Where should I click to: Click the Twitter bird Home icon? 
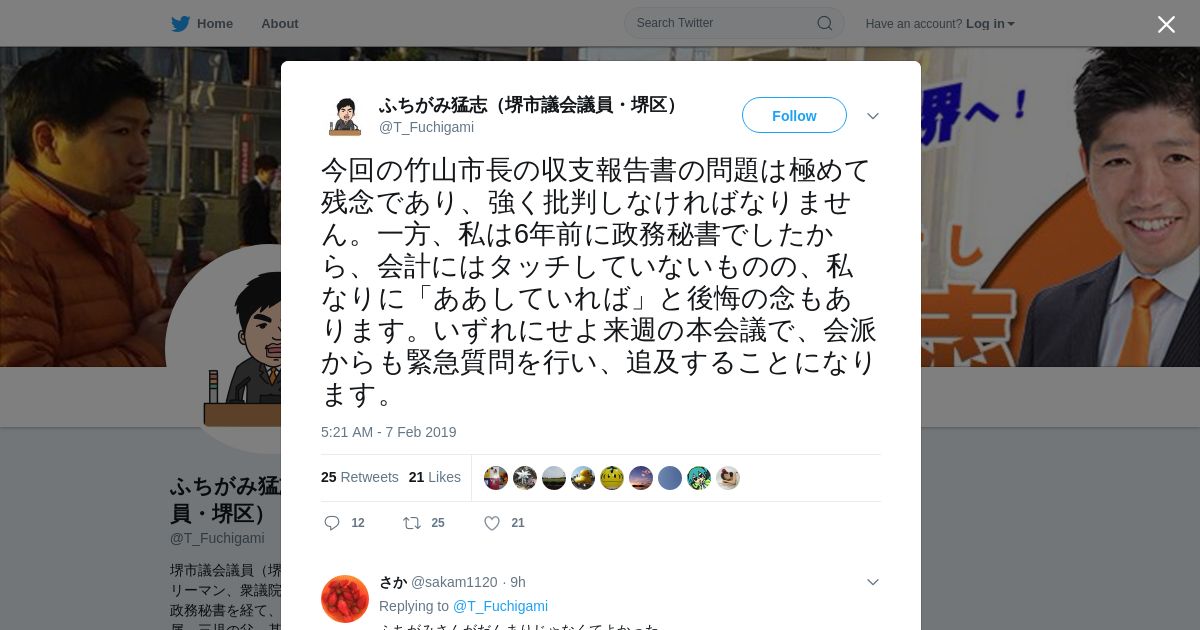tap(180, 24)
